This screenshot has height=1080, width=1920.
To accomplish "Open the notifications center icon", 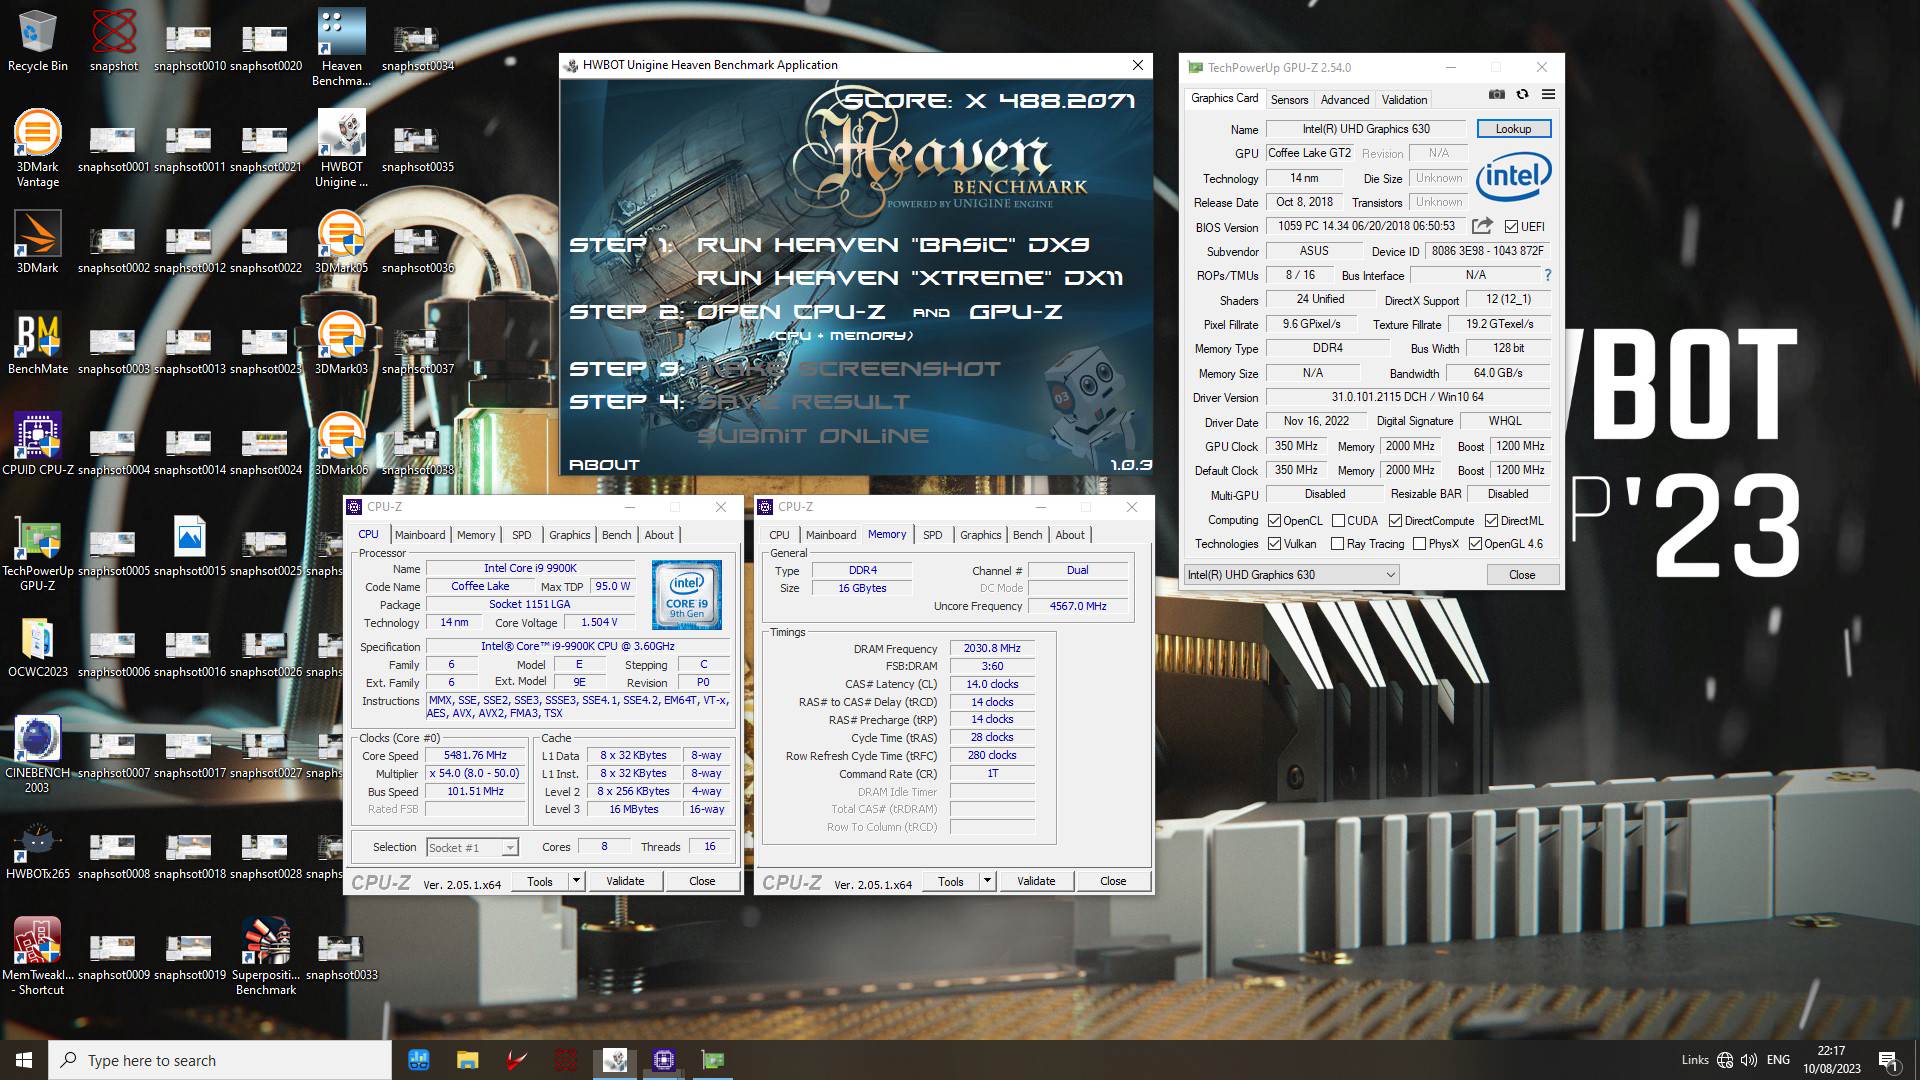I will pos(1888,1060).
